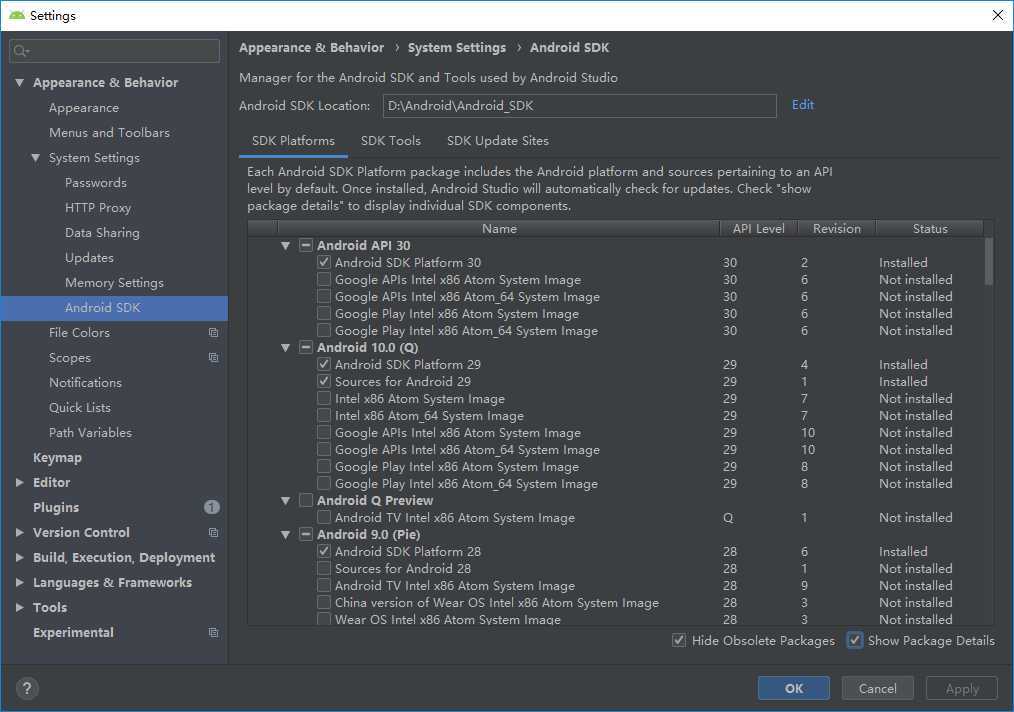This screenshot has width=1014, height=712.
Task: Open the Appearance settings page
Action: (x=83, y=108)
